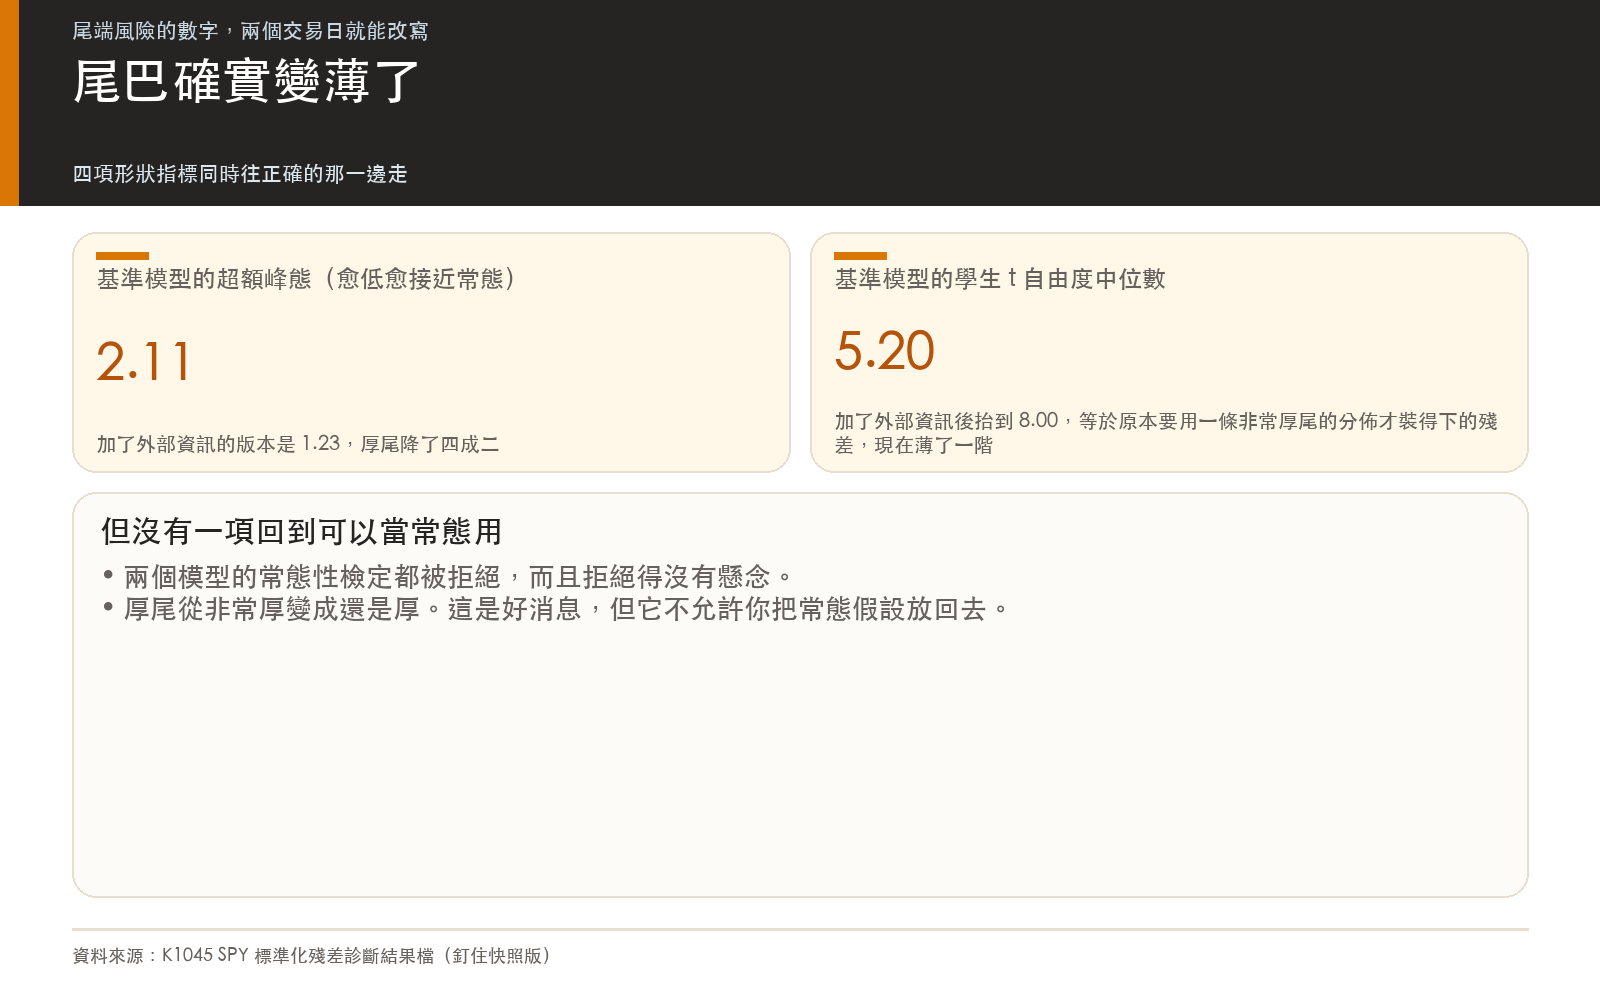Click the bullet starting with 厚尾從非常厚變成還是厚
Screen dimensions: 1600x1000
[567, 609]
